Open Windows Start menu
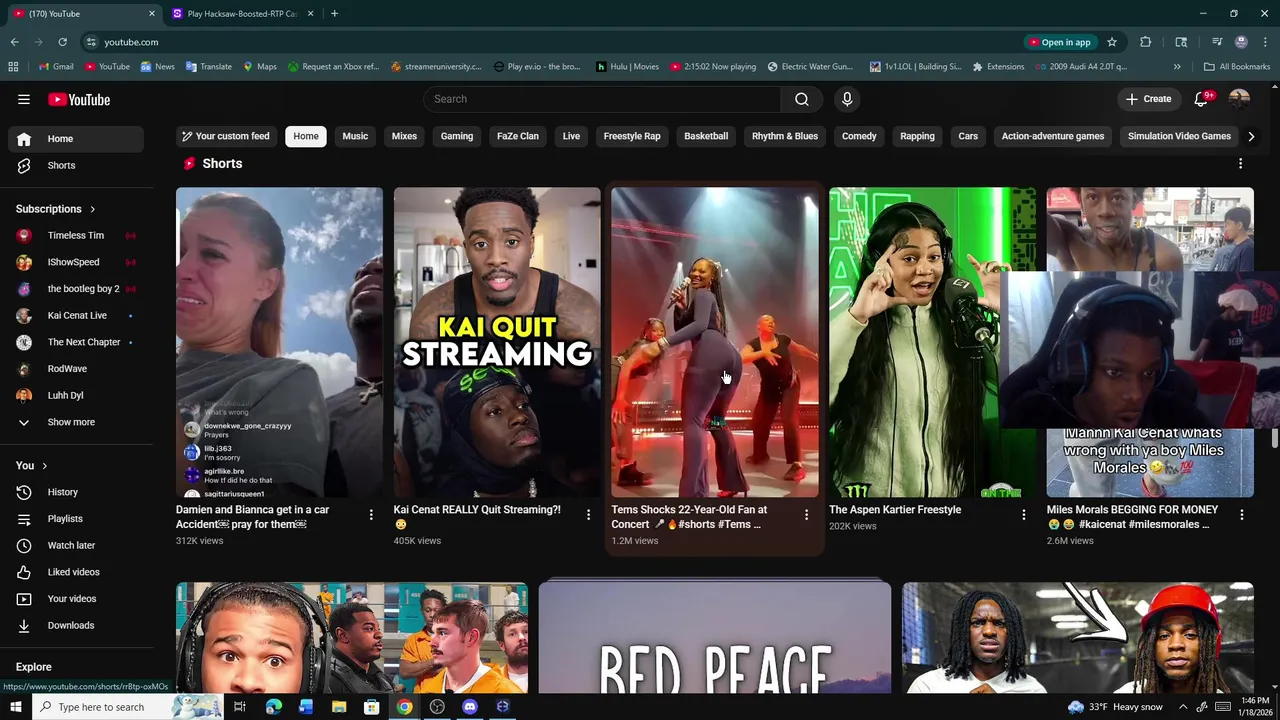Image resolution: width=1280 pixels, height=720 pixels. [15, 707]
